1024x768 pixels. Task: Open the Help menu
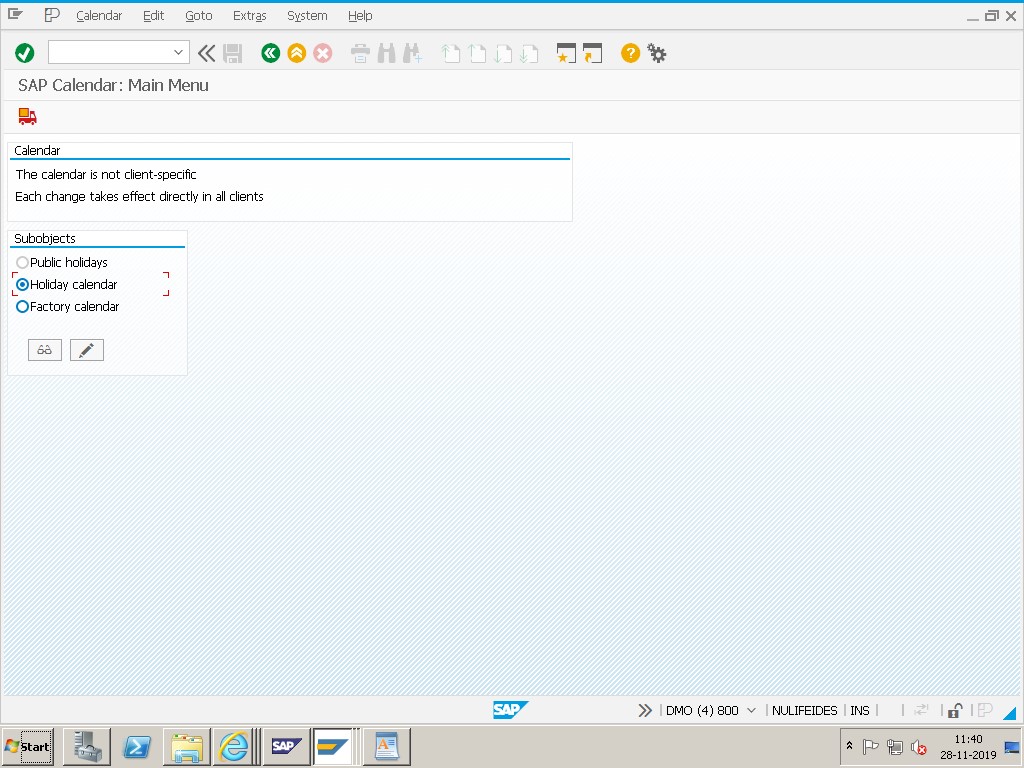(360, 16)
